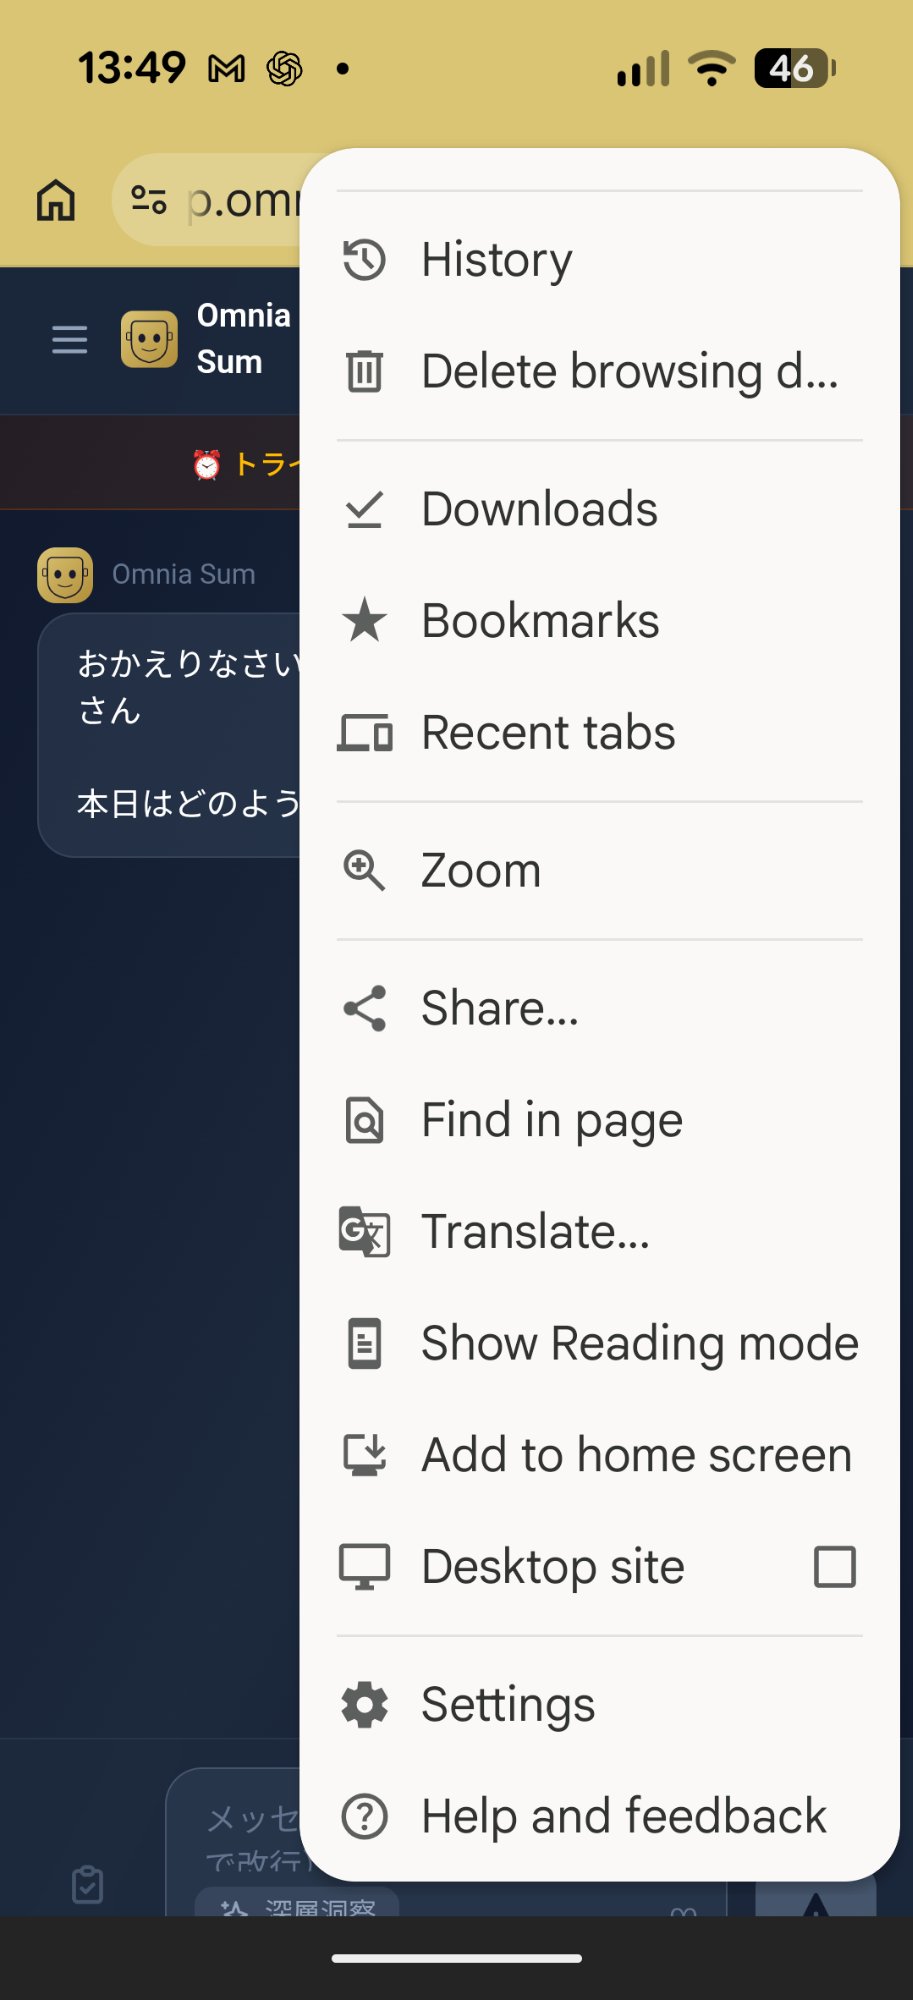Viewport: 913px width, 2000px height.
Task: Tap the Omnia Sum logo in header
Action: pos(150,339)
